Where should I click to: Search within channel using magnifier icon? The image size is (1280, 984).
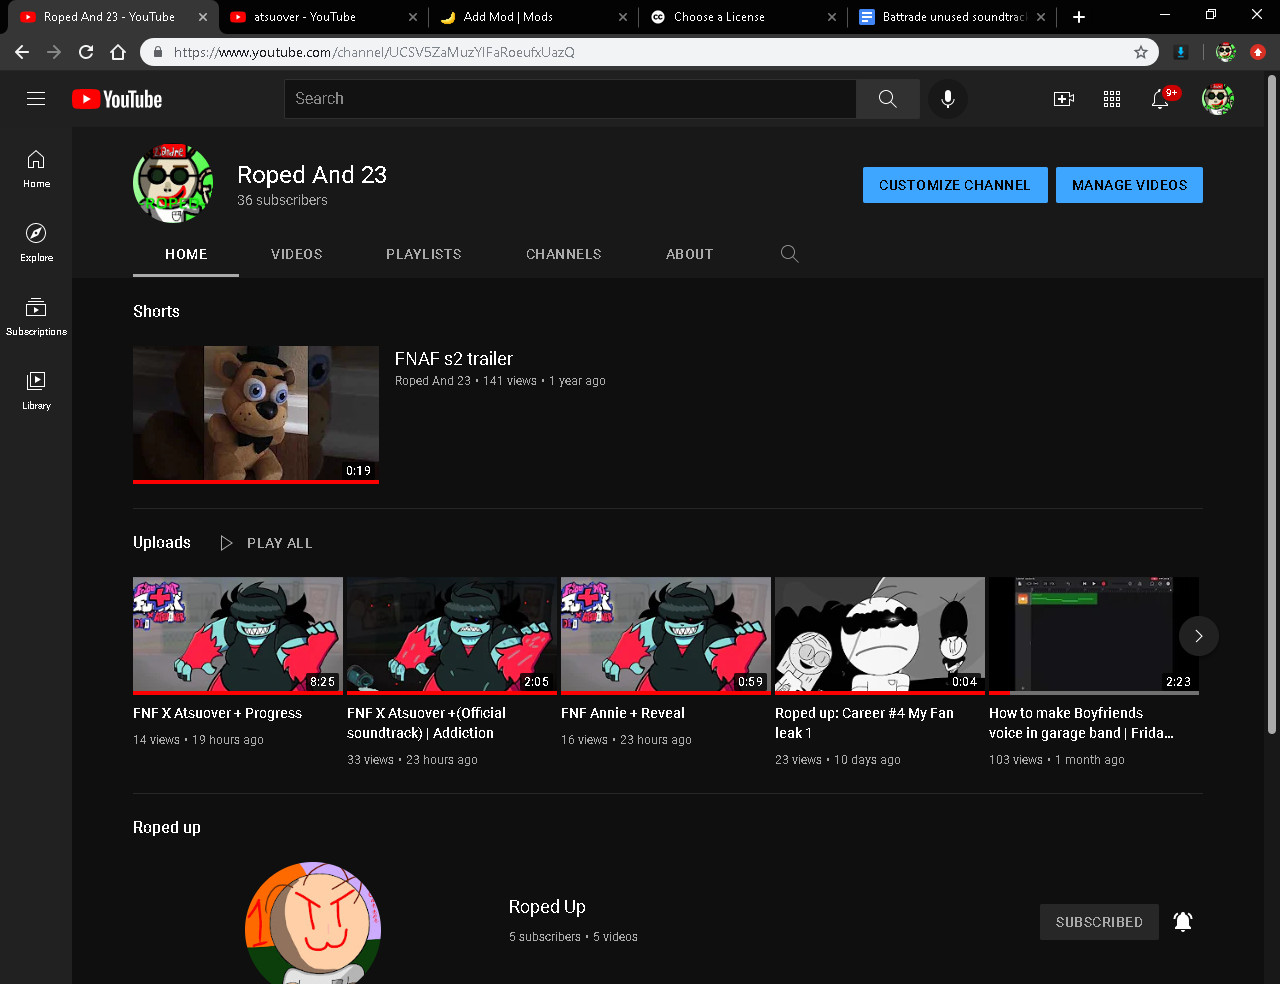click(789, 254)
